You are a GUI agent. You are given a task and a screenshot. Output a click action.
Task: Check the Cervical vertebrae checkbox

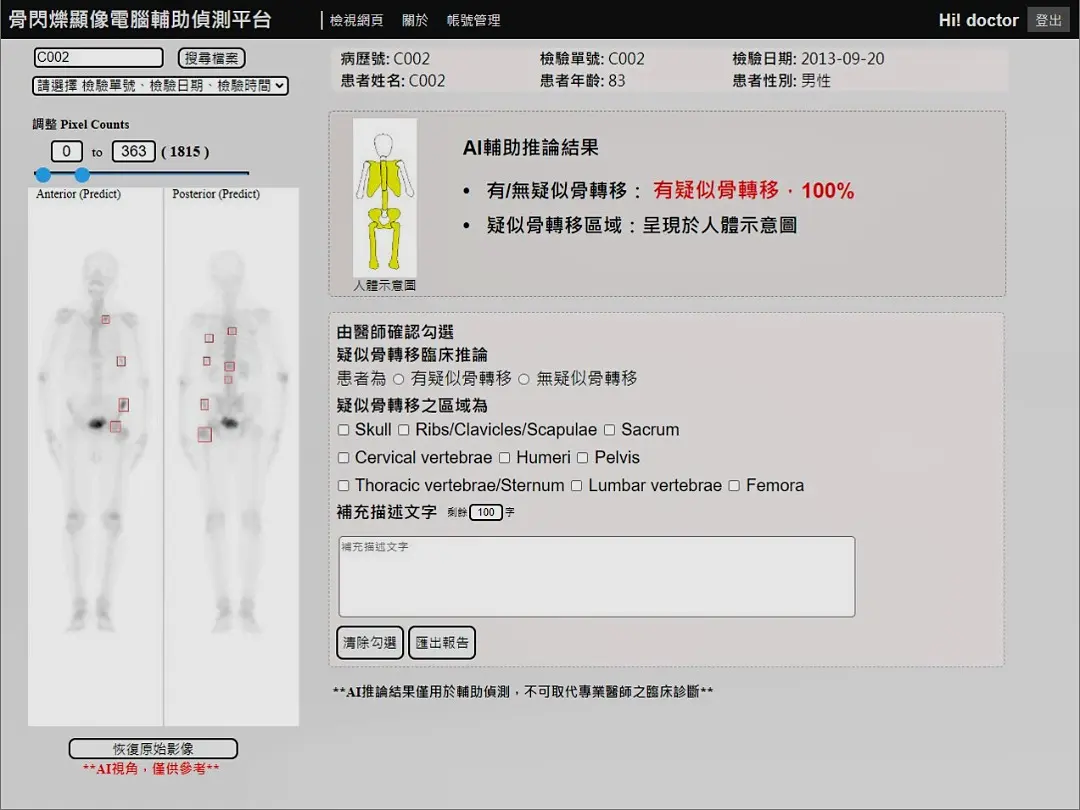click(344, 457)
